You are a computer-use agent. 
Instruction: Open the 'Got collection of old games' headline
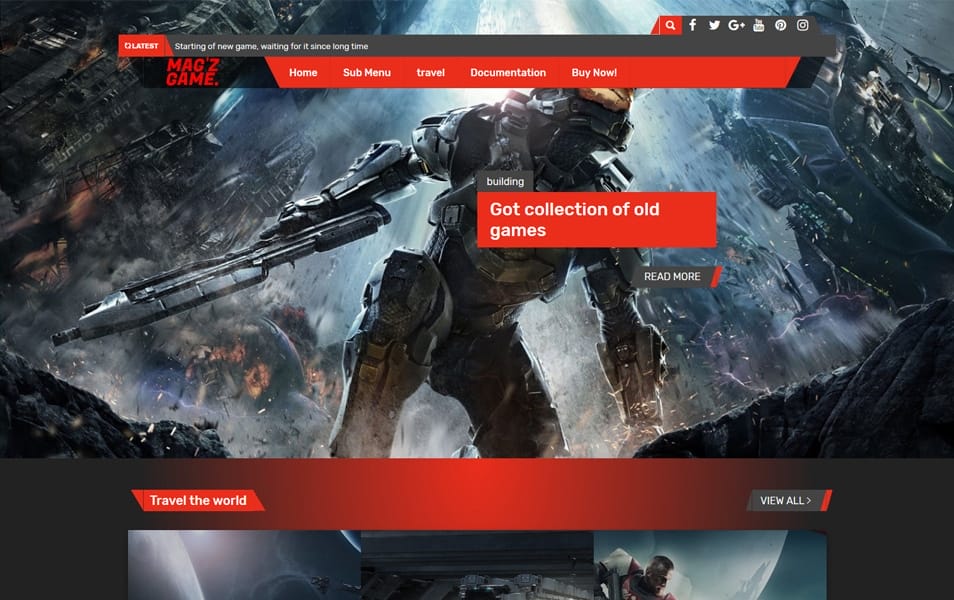[573, 220]
